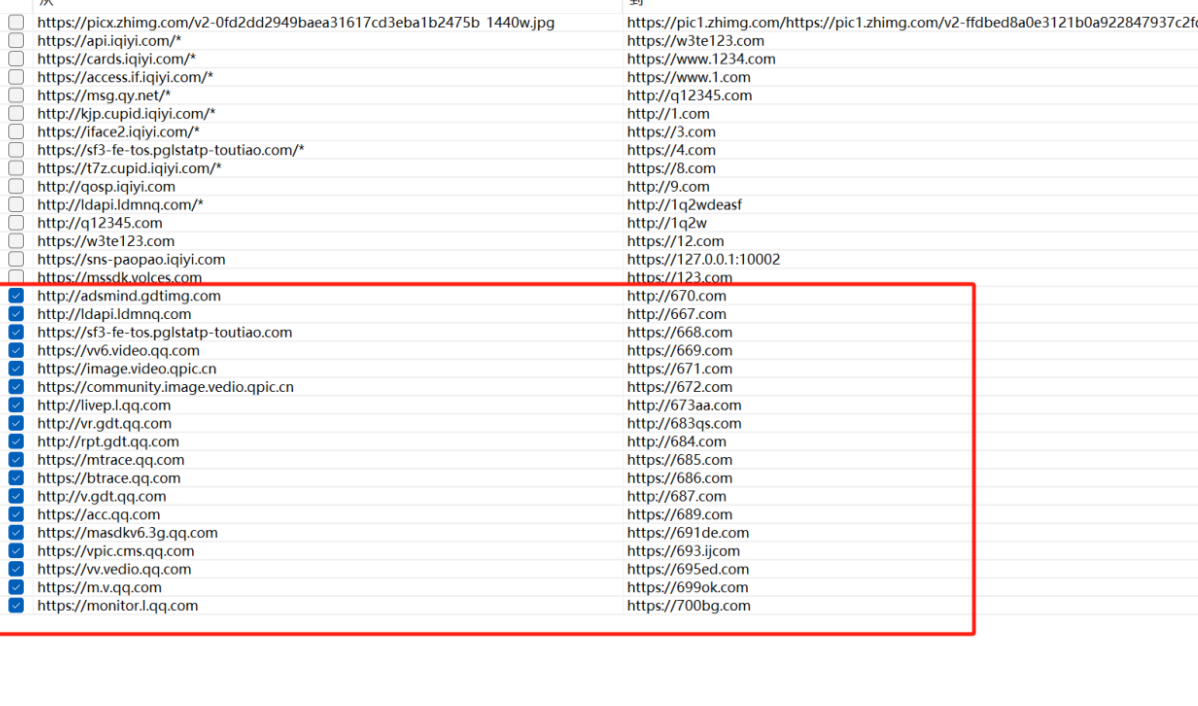This screenshot has width=1198, height=706.
Task: Uncheck the https://community.image.vedio.qpic.cn row
Action: coord(16,387)
